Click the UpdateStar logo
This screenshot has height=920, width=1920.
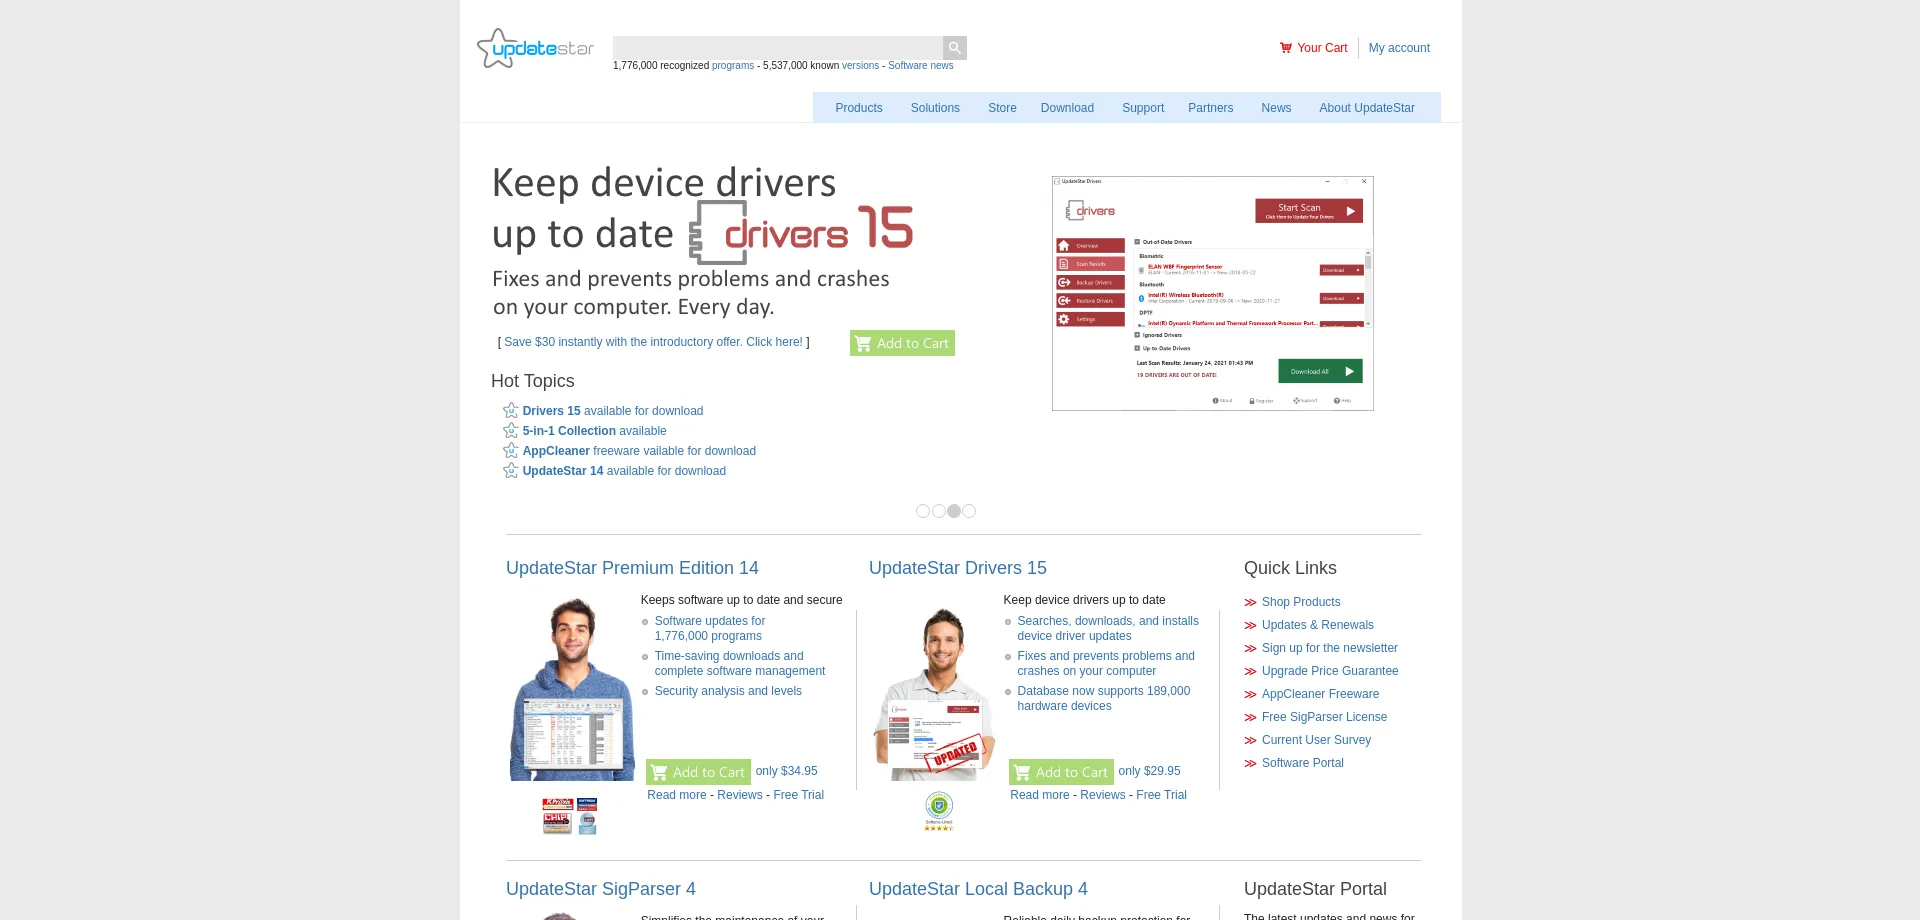[x=535, y=48]
